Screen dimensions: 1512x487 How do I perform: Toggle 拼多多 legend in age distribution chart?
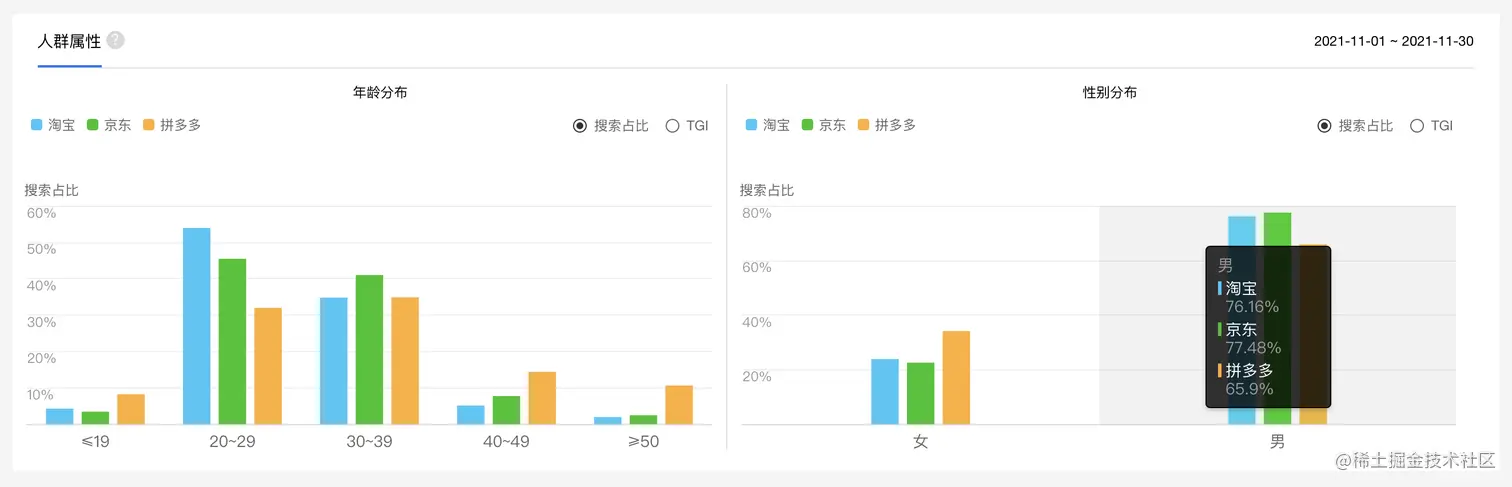click(x=172, y=125)
